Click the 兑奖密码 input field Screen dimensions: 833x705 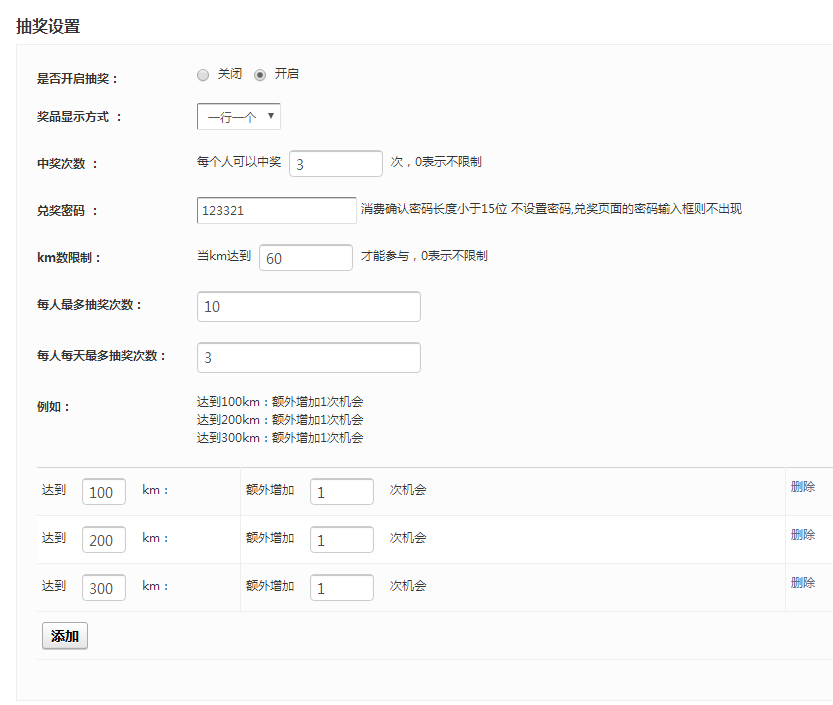pyautogui.click(x=277, y=210)
